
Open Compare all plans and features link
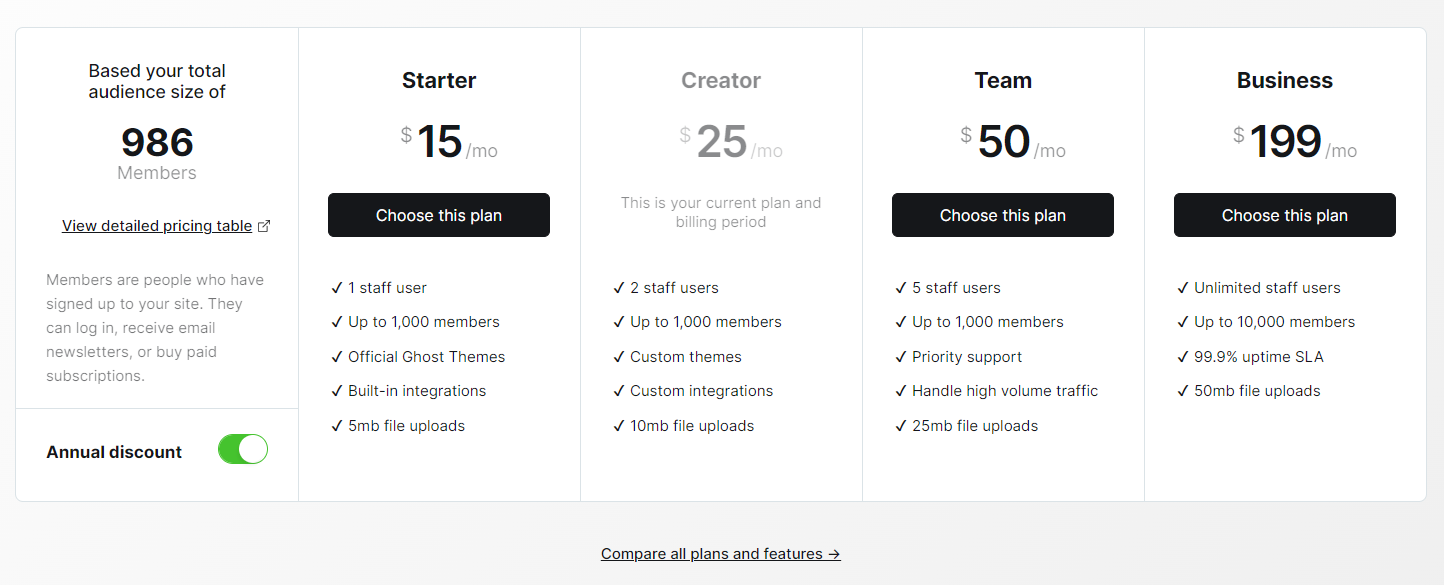click(721, 553)
